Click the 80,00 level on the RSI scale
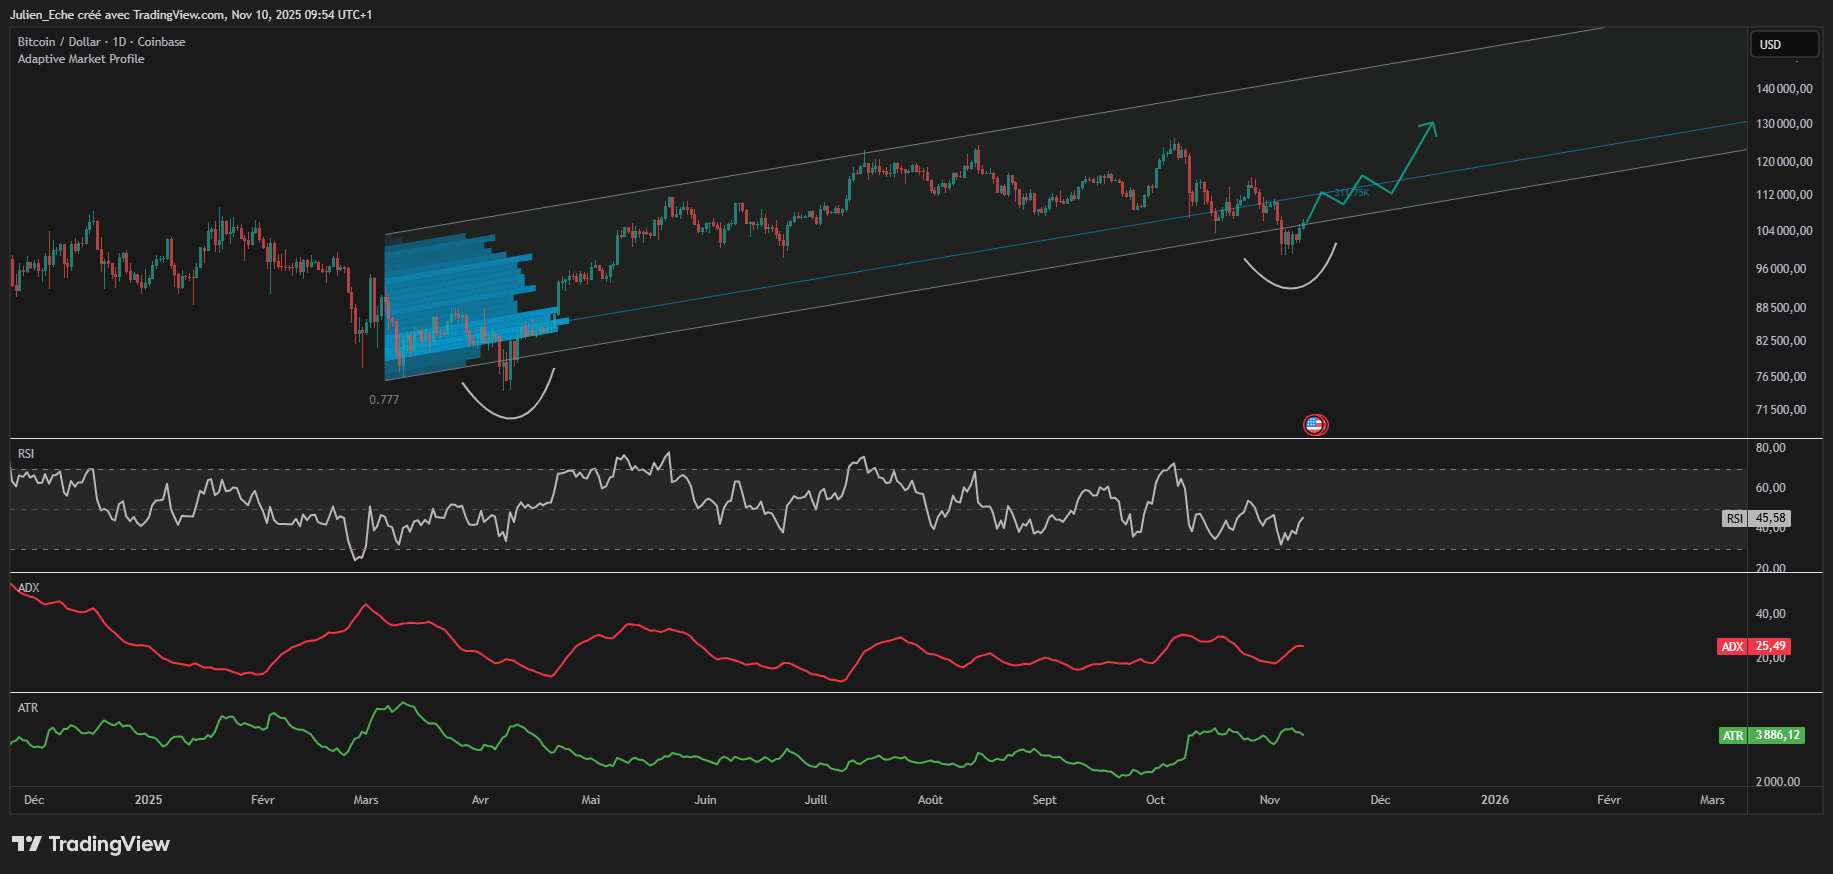 [1770, 448]
